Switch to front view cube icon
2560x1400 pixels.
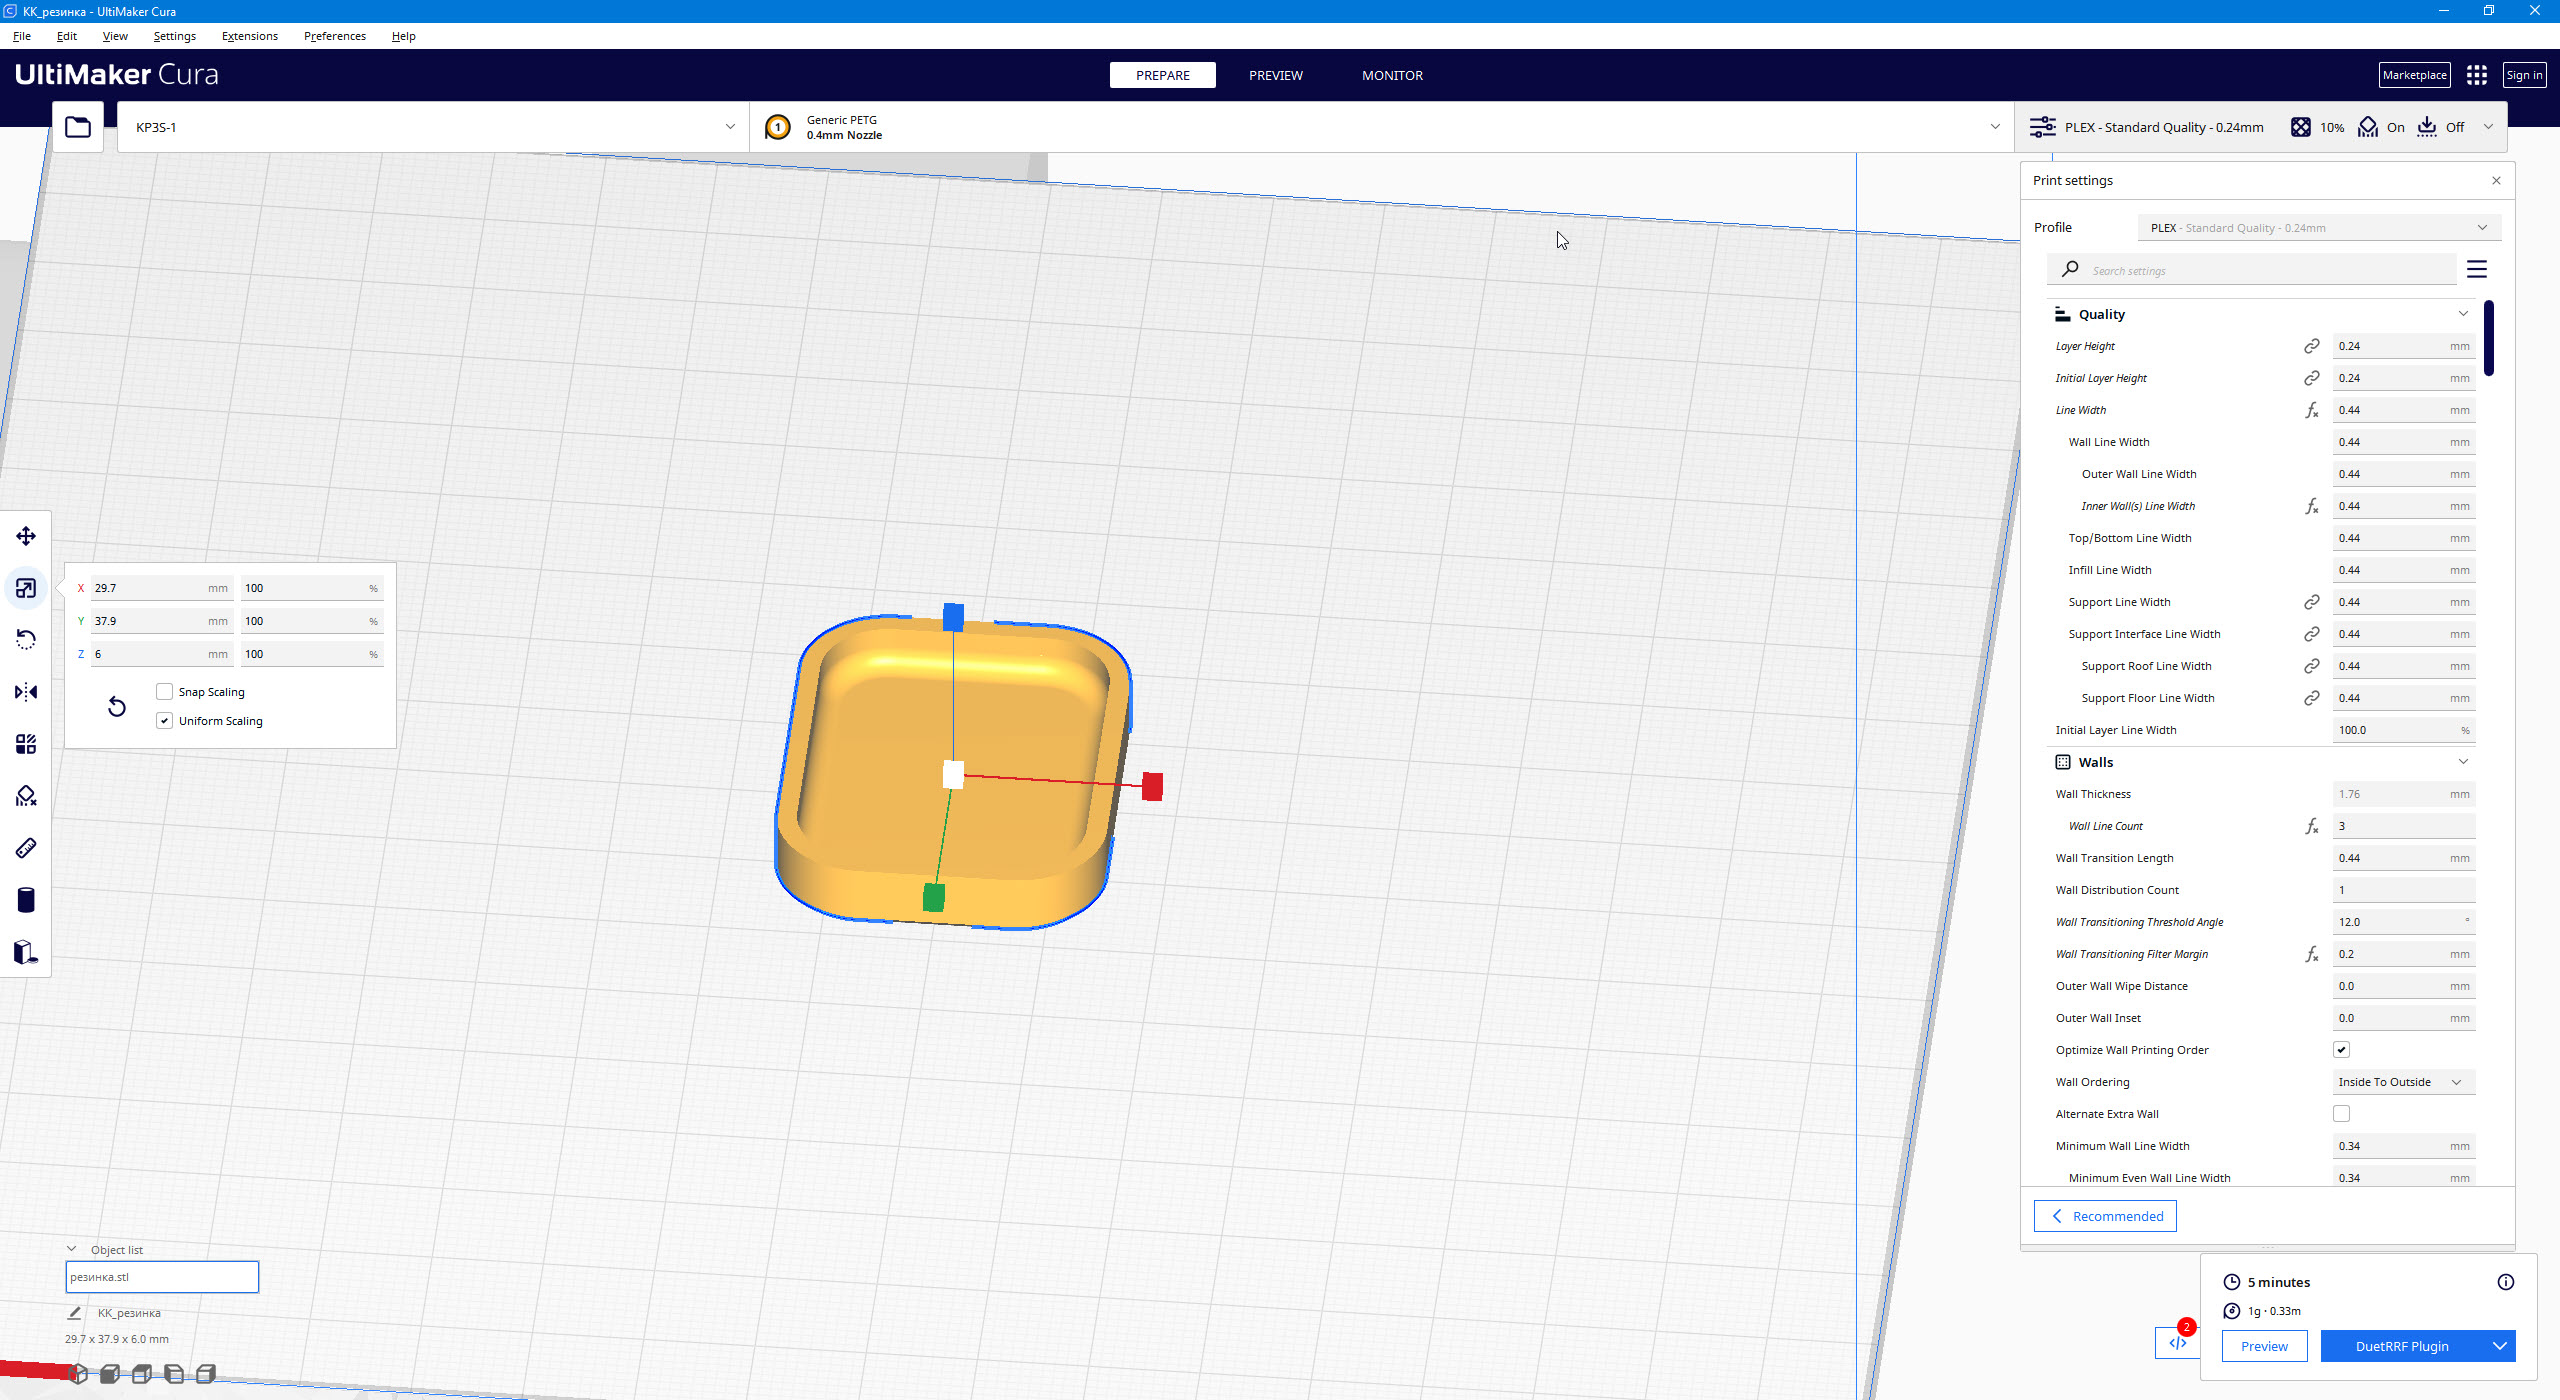110,1373
